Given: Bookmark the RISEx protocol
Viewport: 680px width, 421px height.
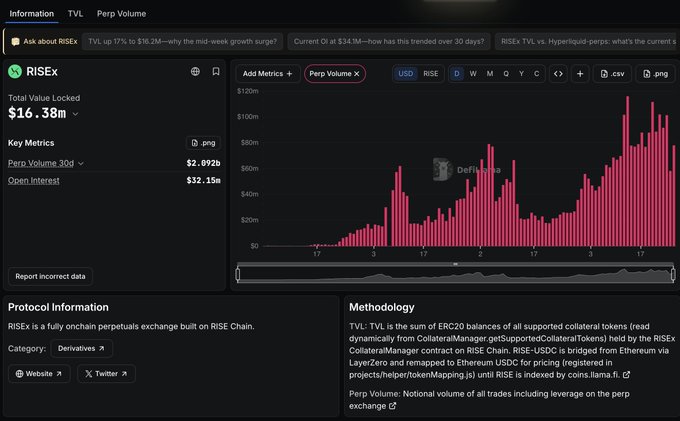Looking at the screenshot, I should click(x=216, y=72).
